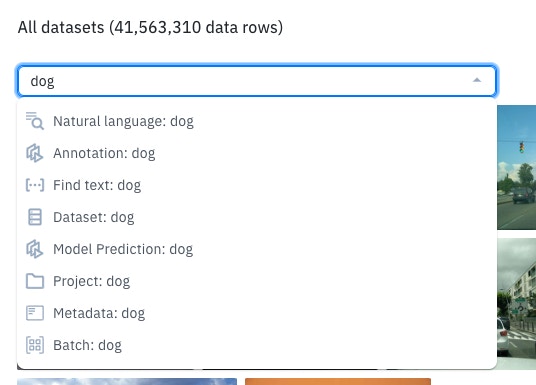
Task: Click the Project folder icon
Action: point(35,281)
